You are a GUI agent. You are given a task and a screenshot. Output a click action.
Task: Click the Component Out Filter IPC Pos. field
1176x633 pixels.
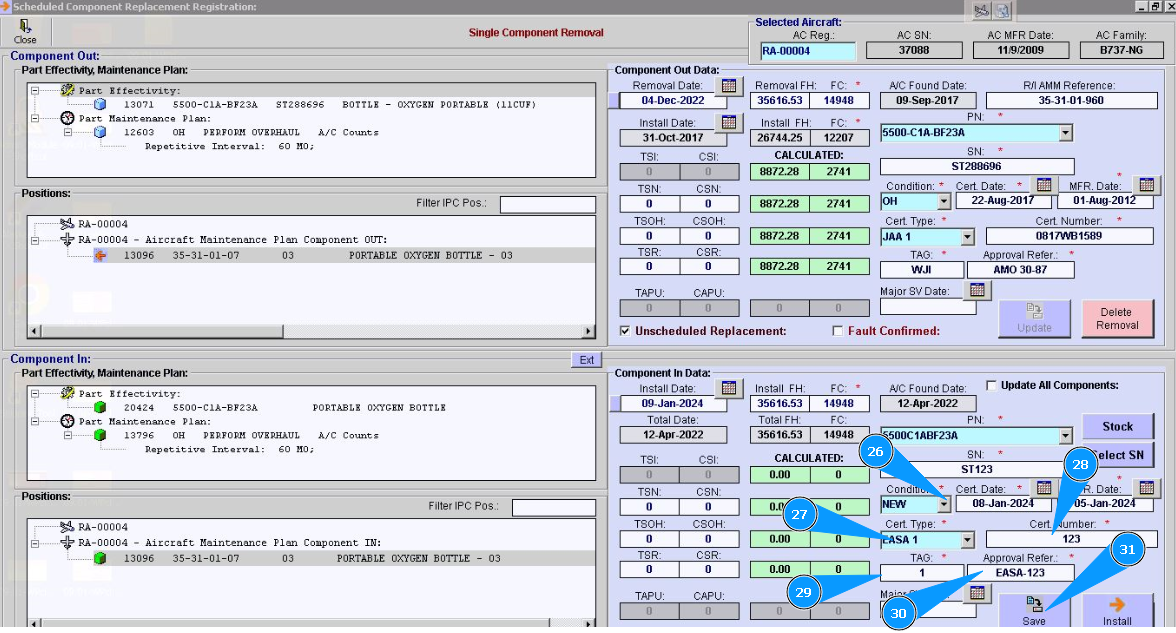point(546,204)
